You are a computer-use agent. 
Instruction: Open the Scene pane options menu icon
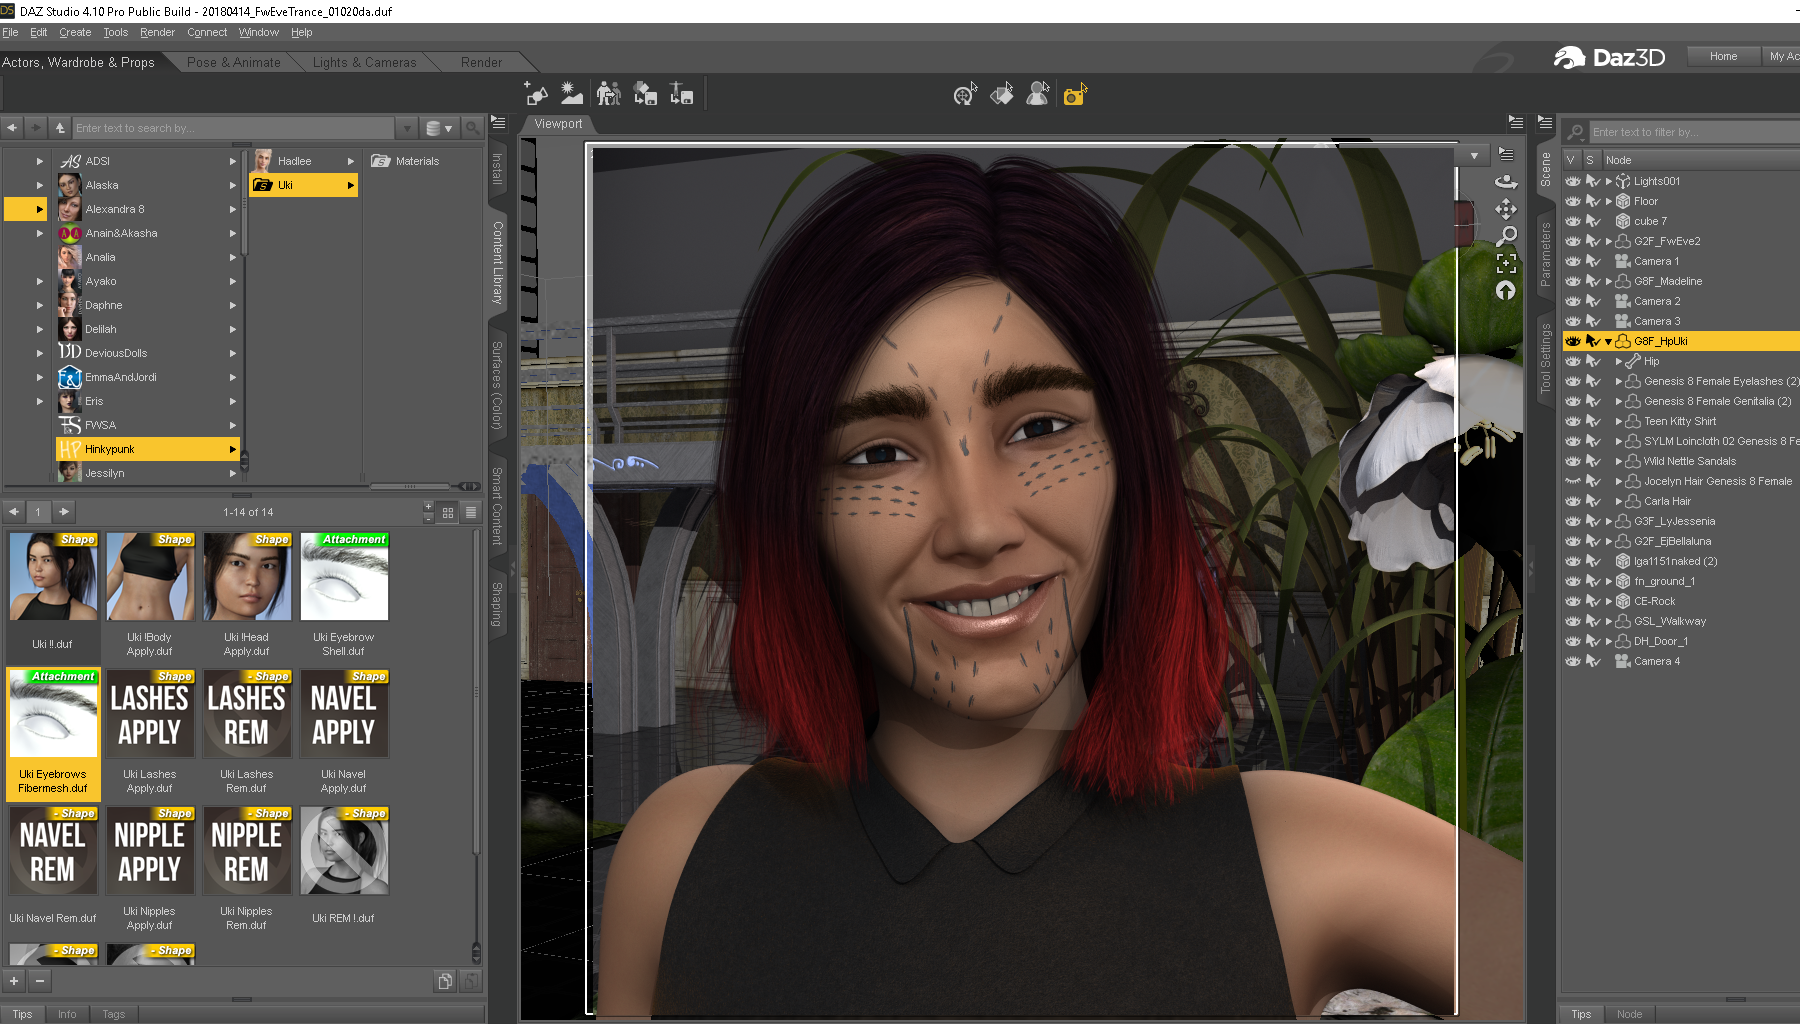click(x=1545, y=123)
